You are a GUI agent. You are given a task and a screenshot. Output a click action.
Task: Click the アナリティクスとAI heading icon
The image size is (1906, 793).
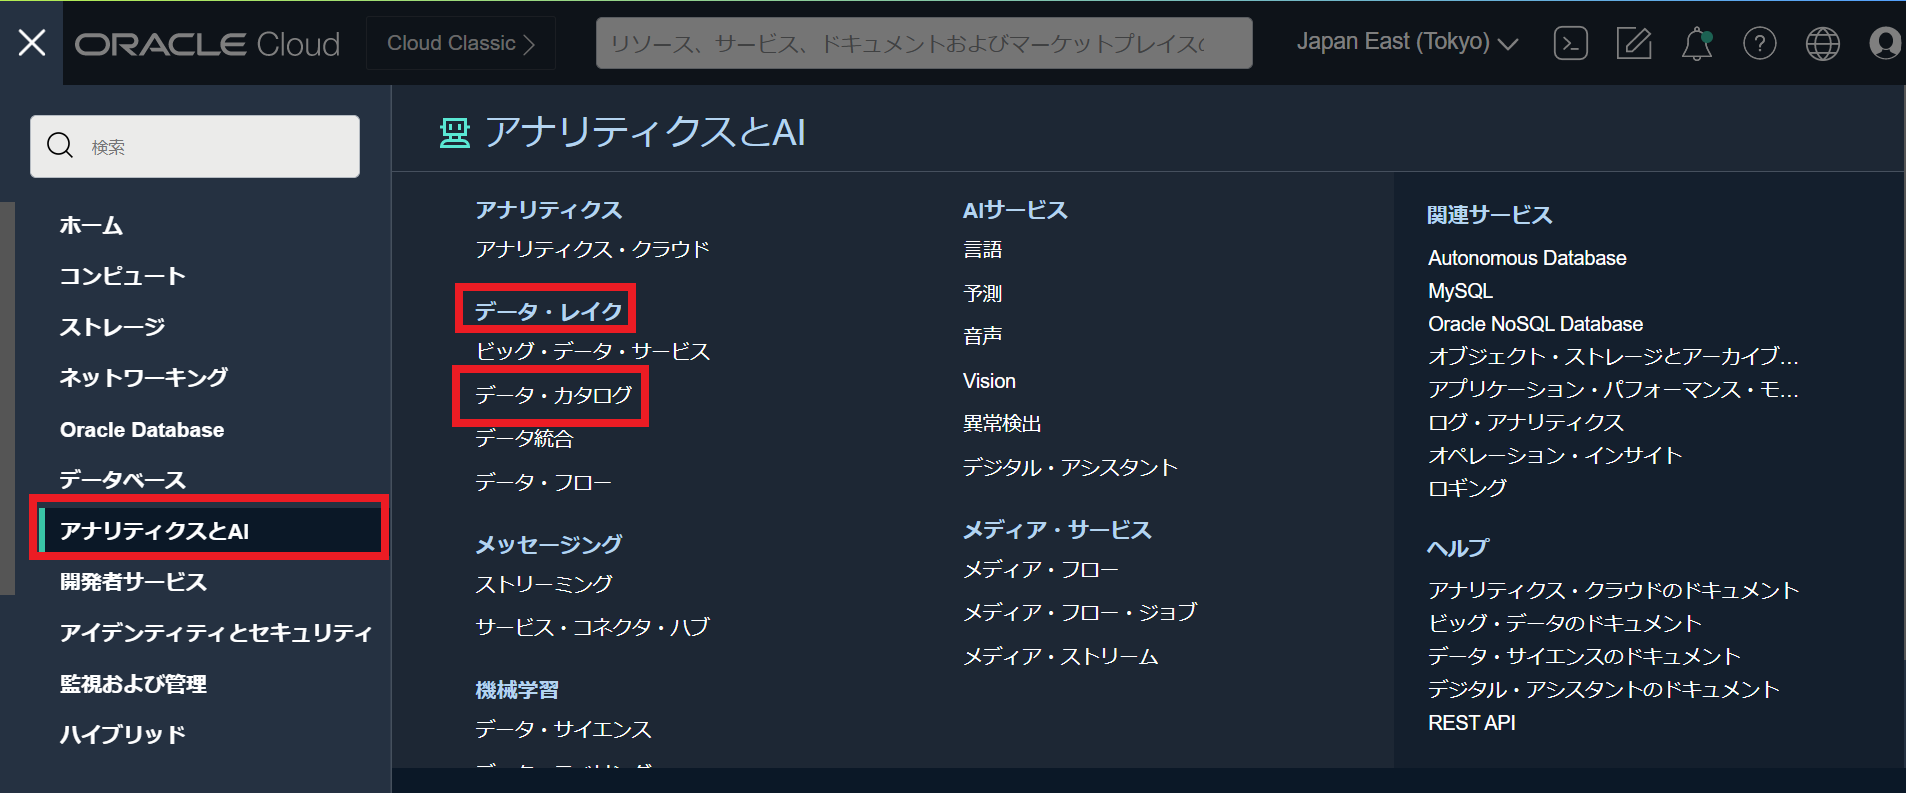pyautogui.click(x=455, y=132)
